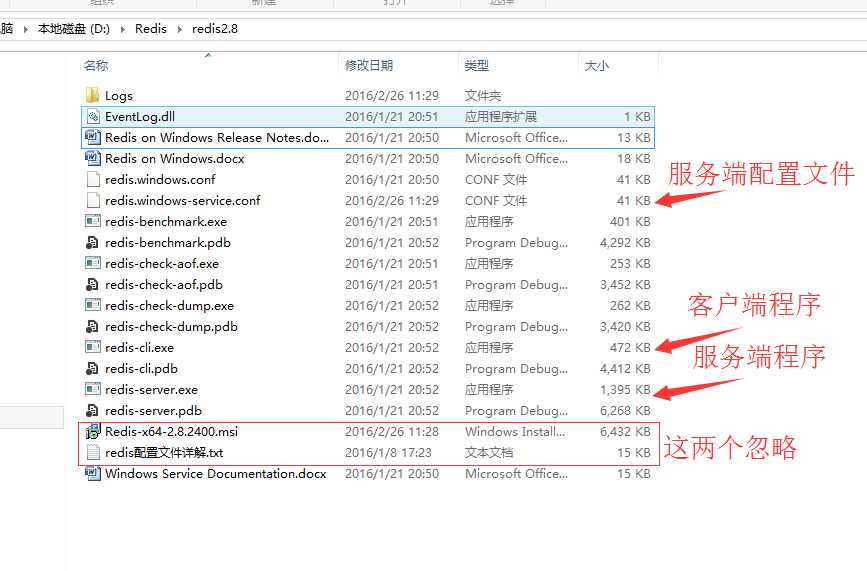
Task: Click the redis-check-aof.exe application icon
Action: 93,263
